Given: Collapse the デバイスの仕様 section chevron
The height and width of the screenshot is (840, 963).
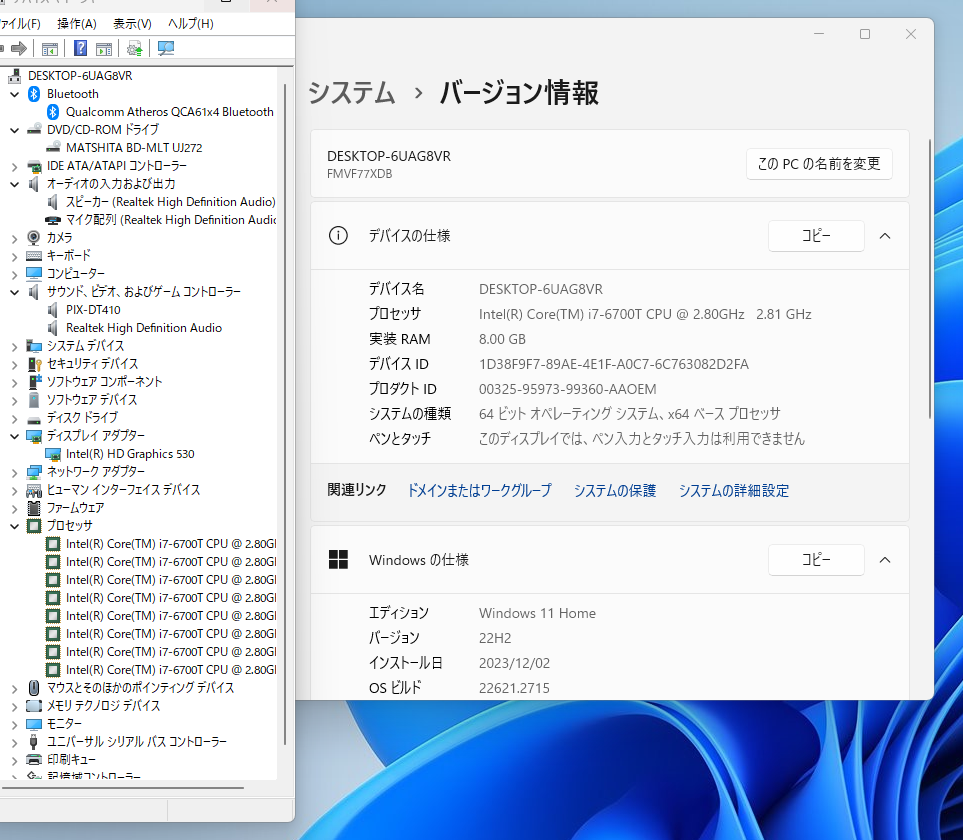Looking at the screenshot, I should 884,236.
